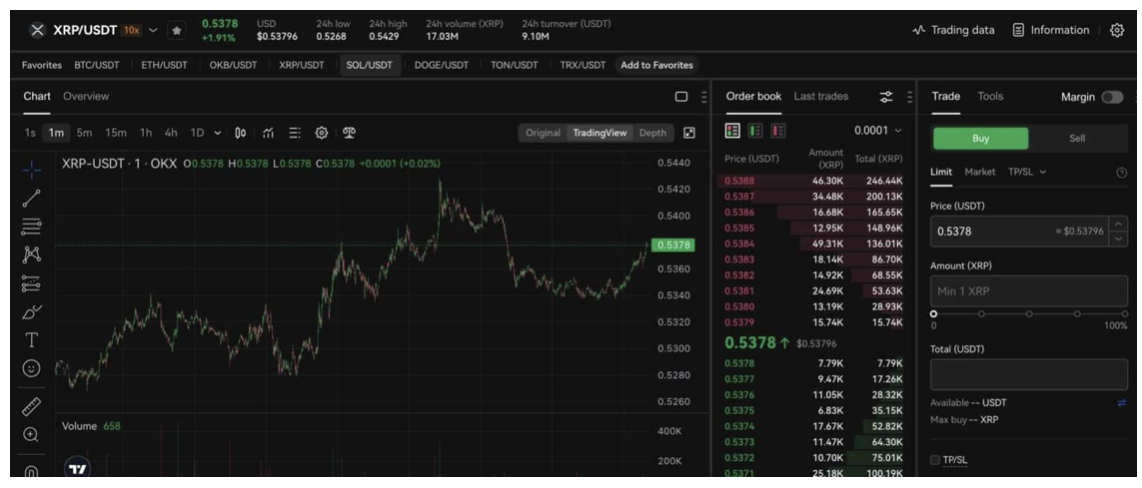Open candlestick chart style selector
1142x488 pixels.
point(241,133)
